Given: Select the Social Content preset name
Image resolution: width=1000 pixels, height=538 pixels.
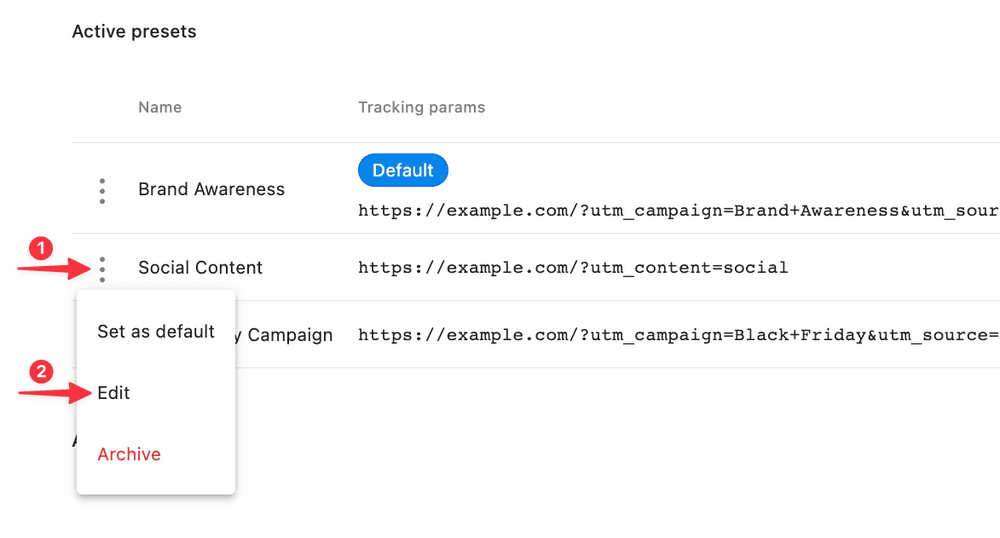Looking at the screenshot, I should pos(200,268).
